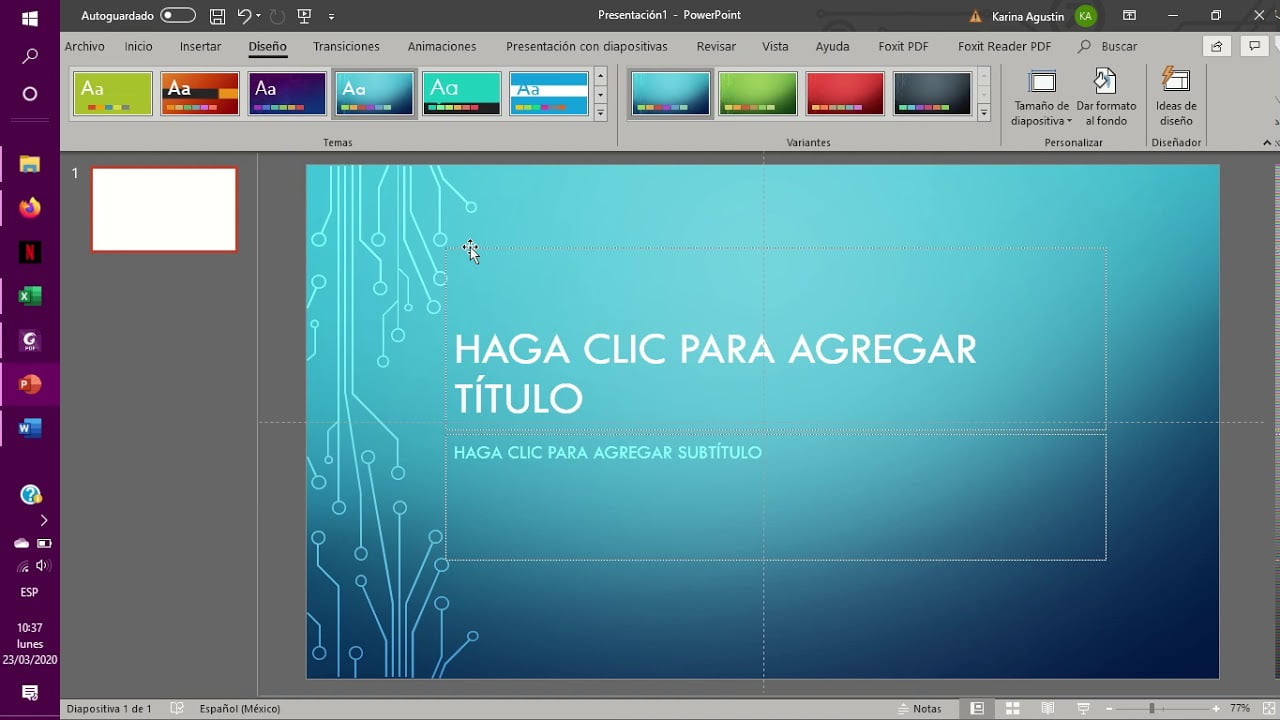Open the Archivo menu
1280x720 pixels.
[84, 46]
